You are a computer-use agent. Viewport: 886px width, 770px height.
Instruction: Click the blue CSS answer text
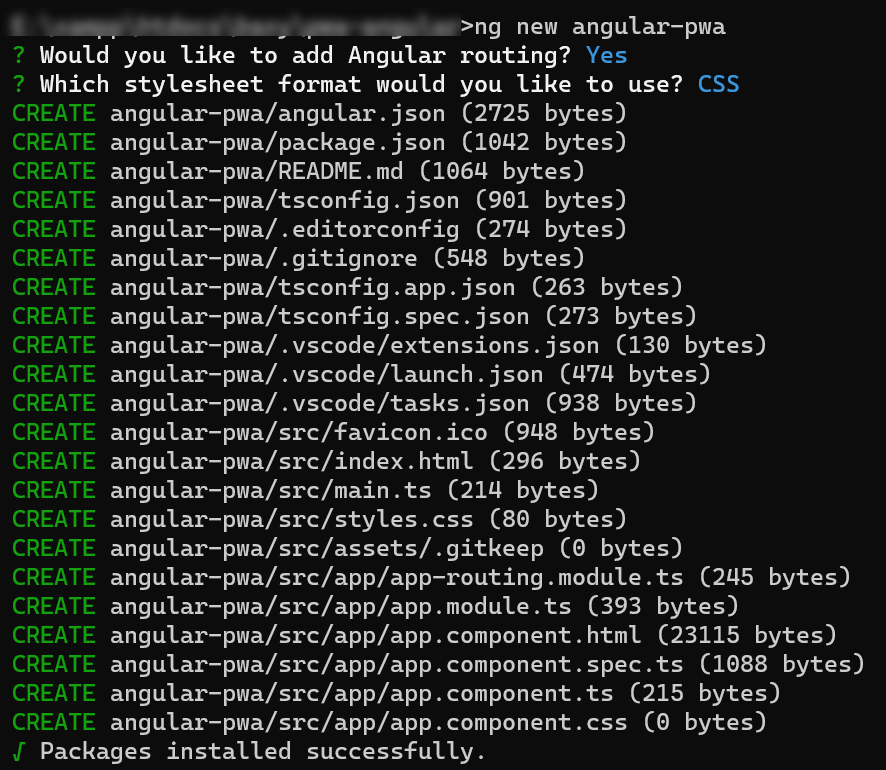[718, 84]
